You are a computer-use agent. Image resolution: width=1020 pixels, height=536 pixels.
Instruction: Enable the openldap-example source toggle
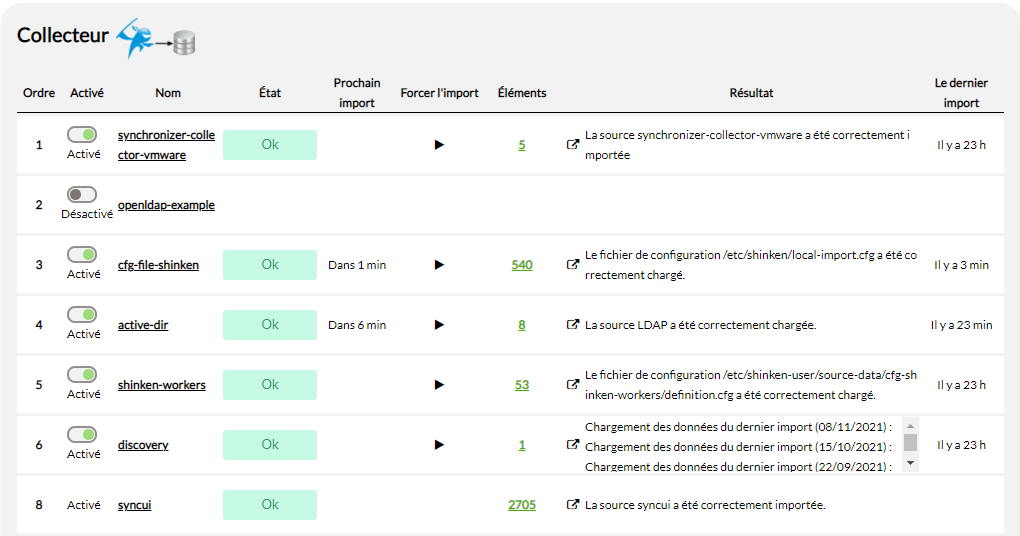click(82, 194)
